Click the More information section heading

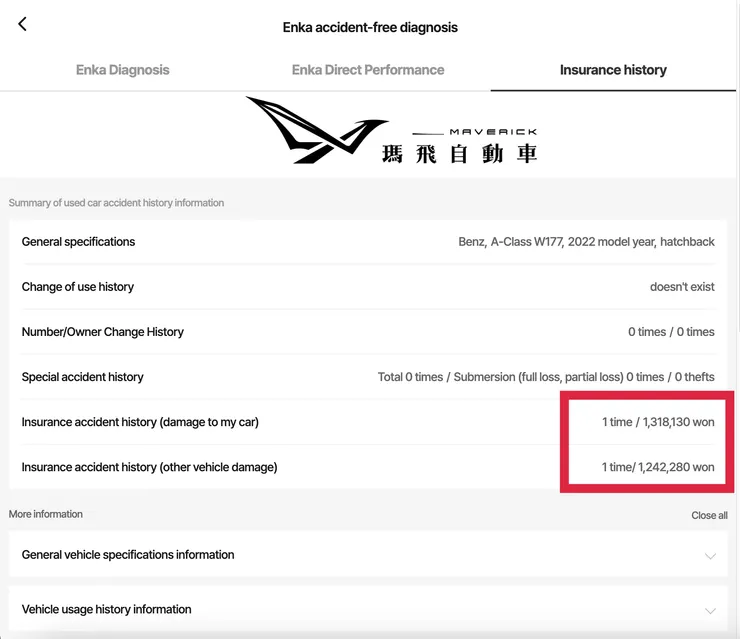coord(46,514)
